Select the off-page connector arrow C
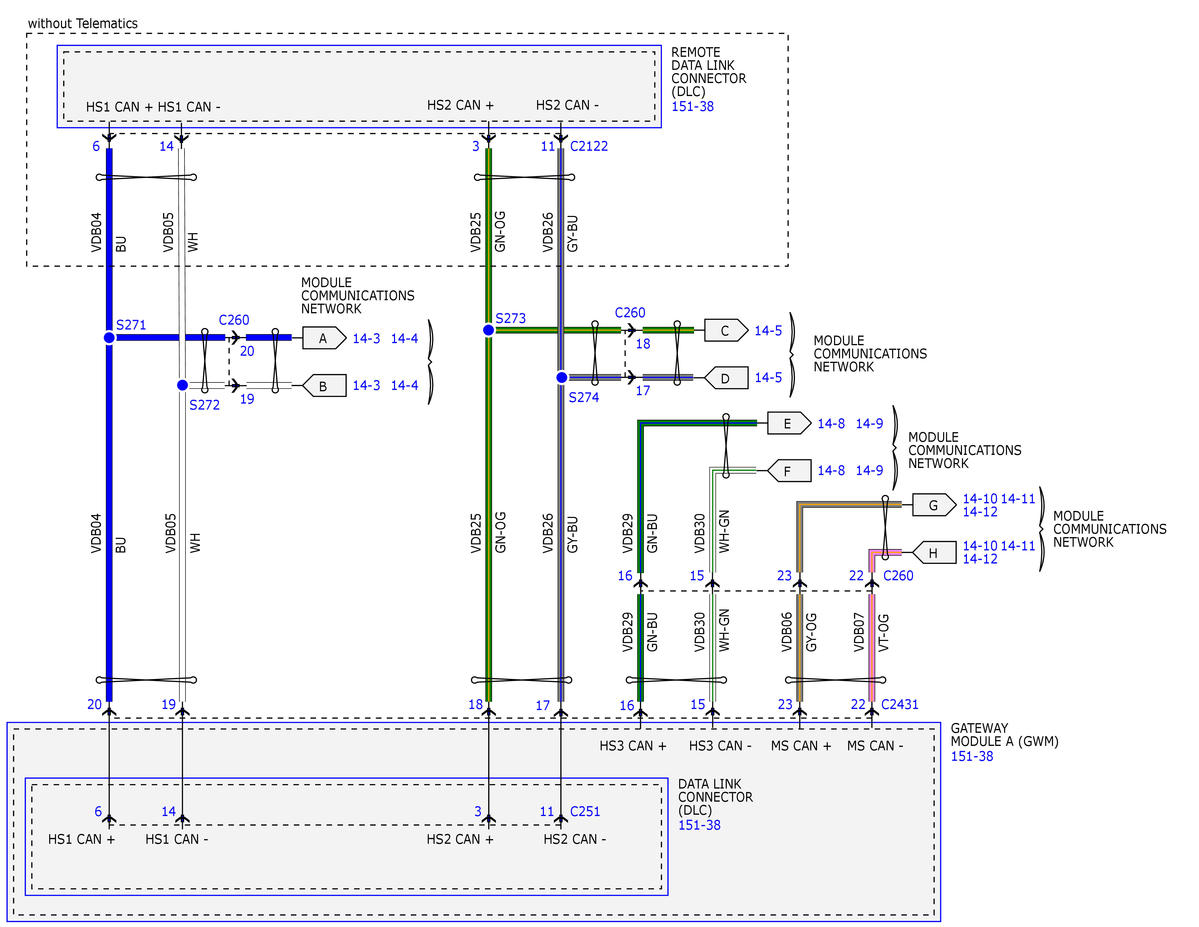Image resolution: width=1199 pixels, height=927 pixels. 726,329
